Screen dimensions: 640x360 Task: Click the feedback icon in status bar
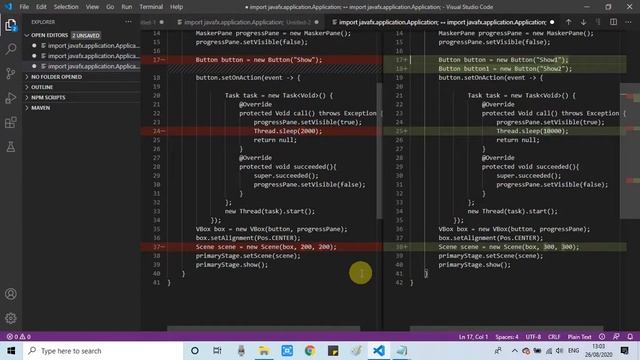pos(616,337)
